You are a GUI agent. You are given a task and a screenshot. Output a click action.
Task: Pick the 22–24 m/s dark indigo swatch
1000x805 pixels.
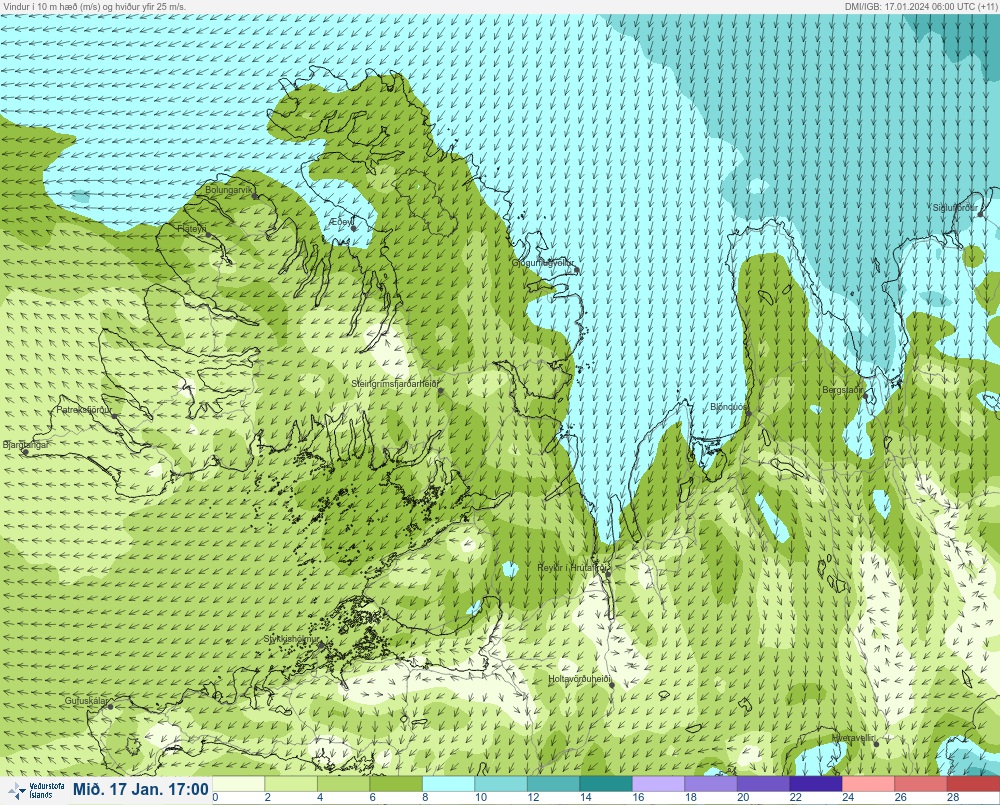point(816,783)
